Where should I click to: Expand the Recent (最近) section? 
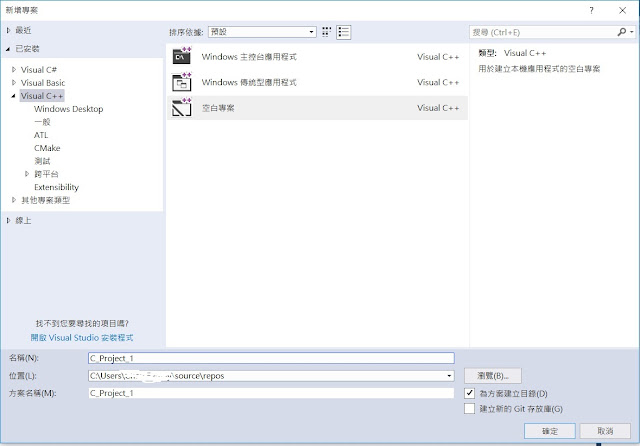pyautogui.click(x=8, y=30)
